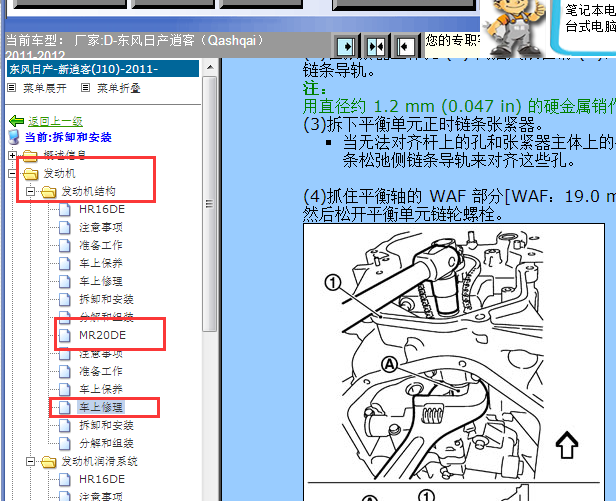Click the center split-arrows panel icon
The height and width of the screenshot is (501, 616).
pos(376,47)
